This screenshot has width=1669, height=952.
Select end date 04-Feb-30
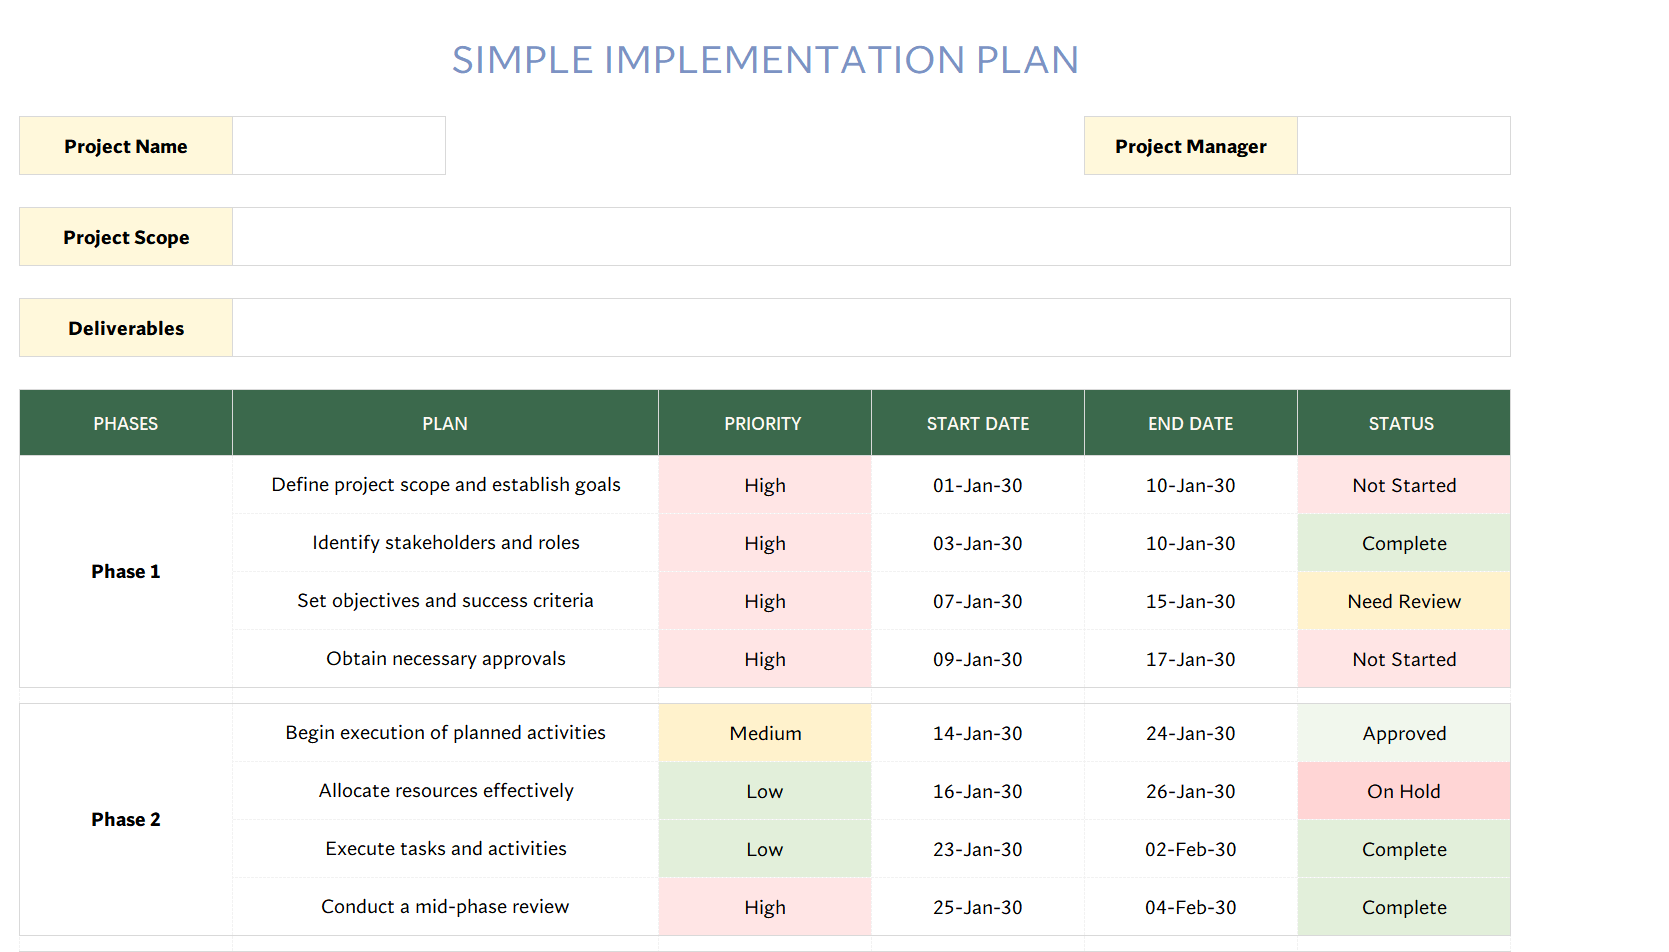(1191, 907)
